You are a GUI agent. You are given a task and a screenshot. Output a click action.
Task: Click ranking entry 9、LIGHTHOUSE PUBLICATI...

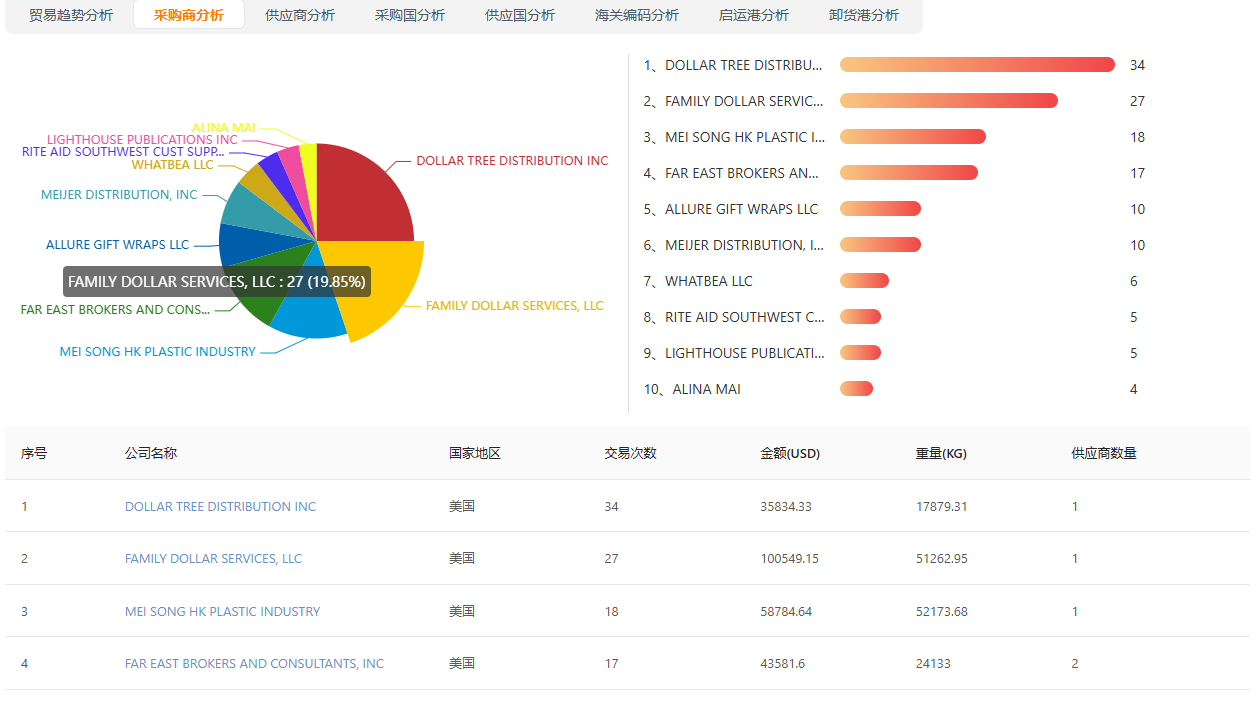(x=734, y=353)
